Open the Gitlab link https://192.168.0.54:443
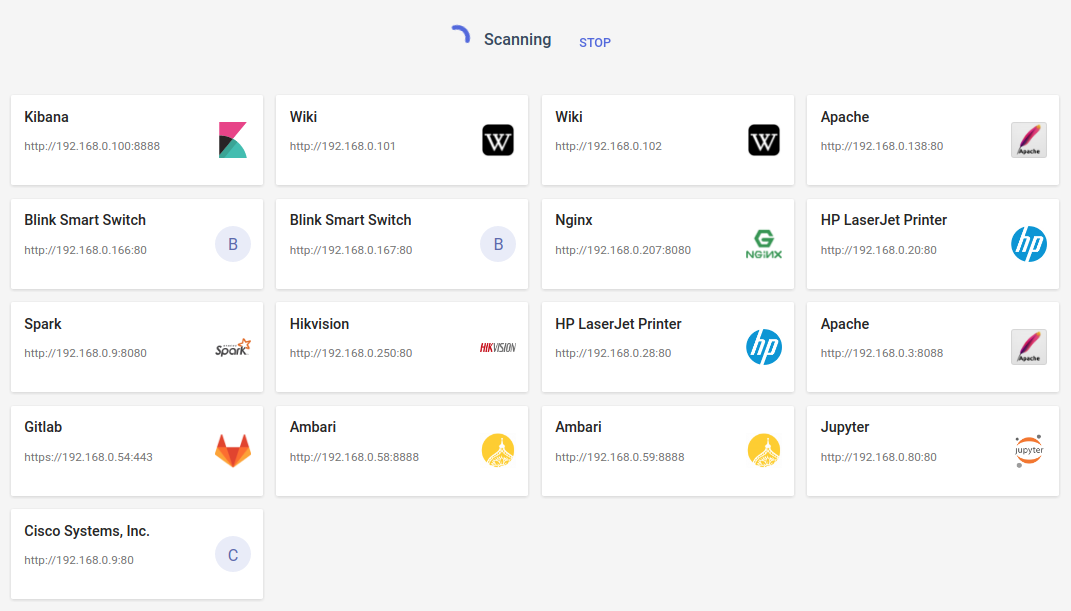Image resolution: width=1071 pixels, height=611 pixels. click(88, 457)
